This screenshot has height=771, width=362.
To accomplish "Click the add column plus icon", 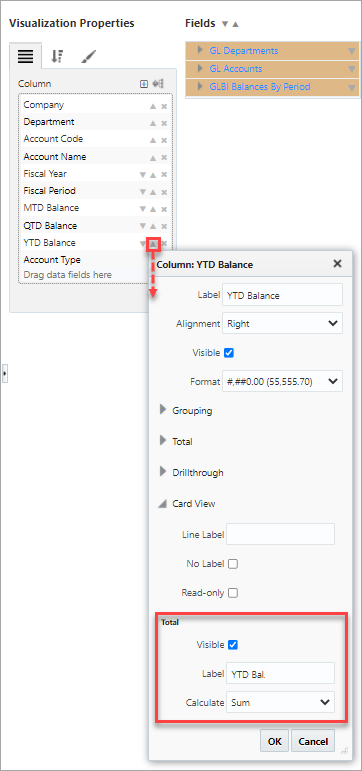I will pyautogui.click(x=144, y=84).
